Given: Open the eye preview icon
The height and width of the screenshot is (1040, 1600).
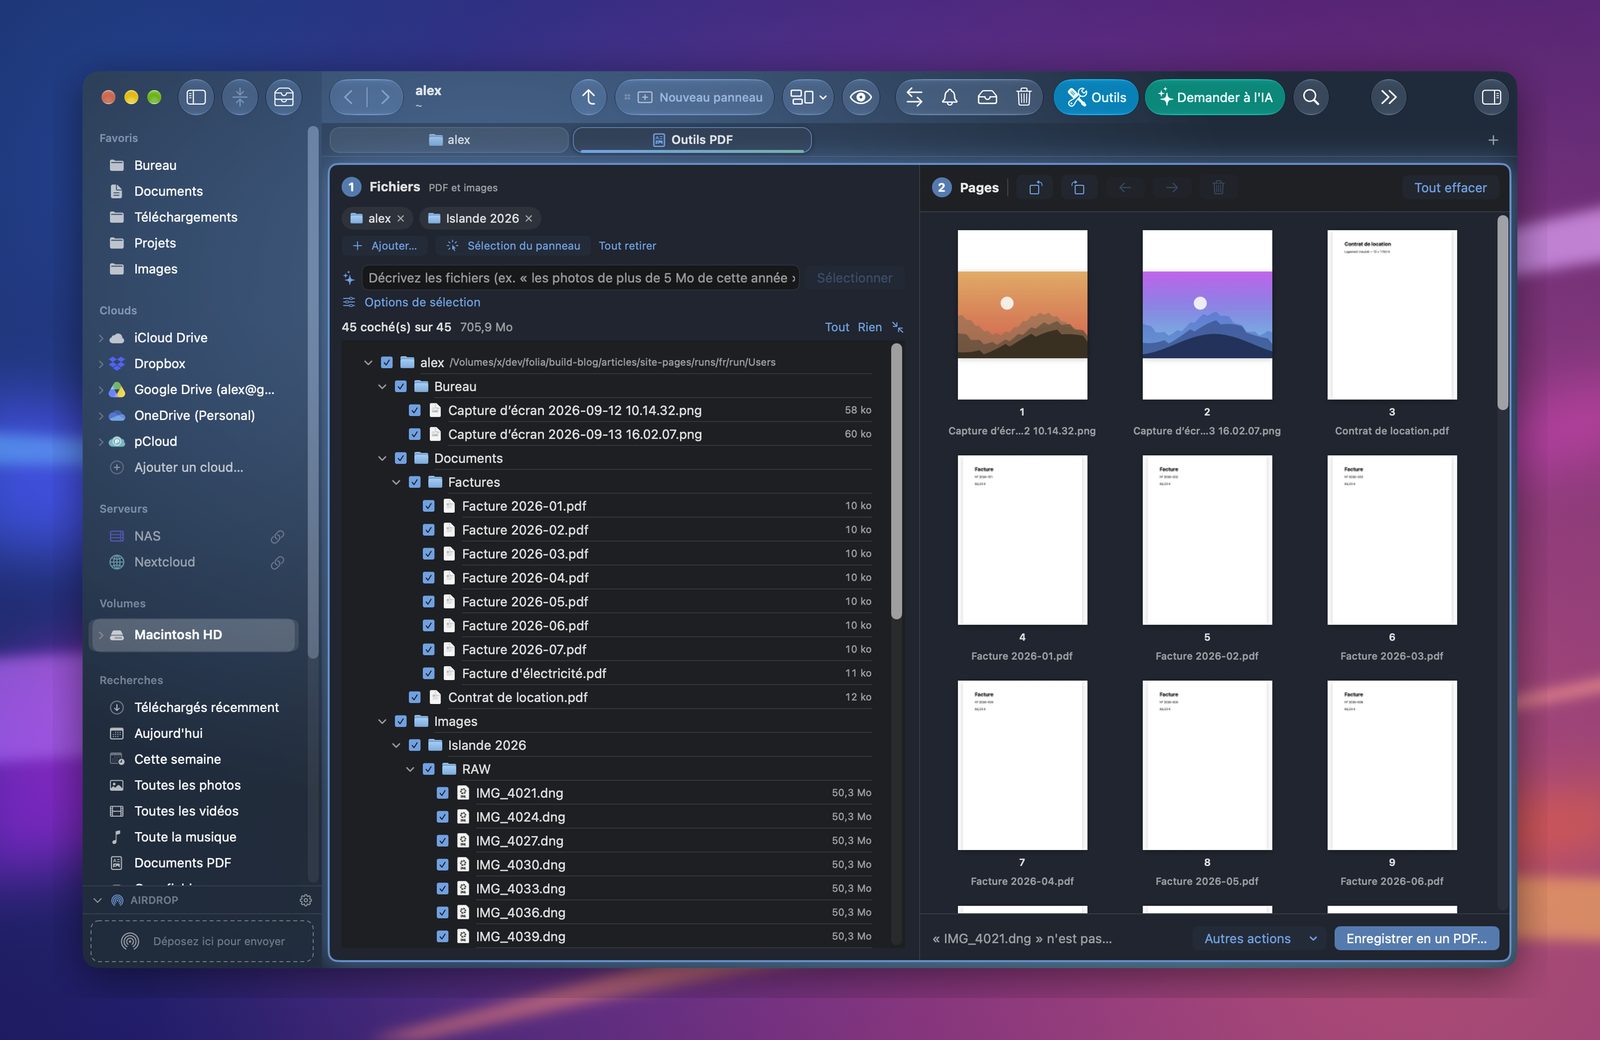Looking at the screenshot, I should (x=860, y=97).
